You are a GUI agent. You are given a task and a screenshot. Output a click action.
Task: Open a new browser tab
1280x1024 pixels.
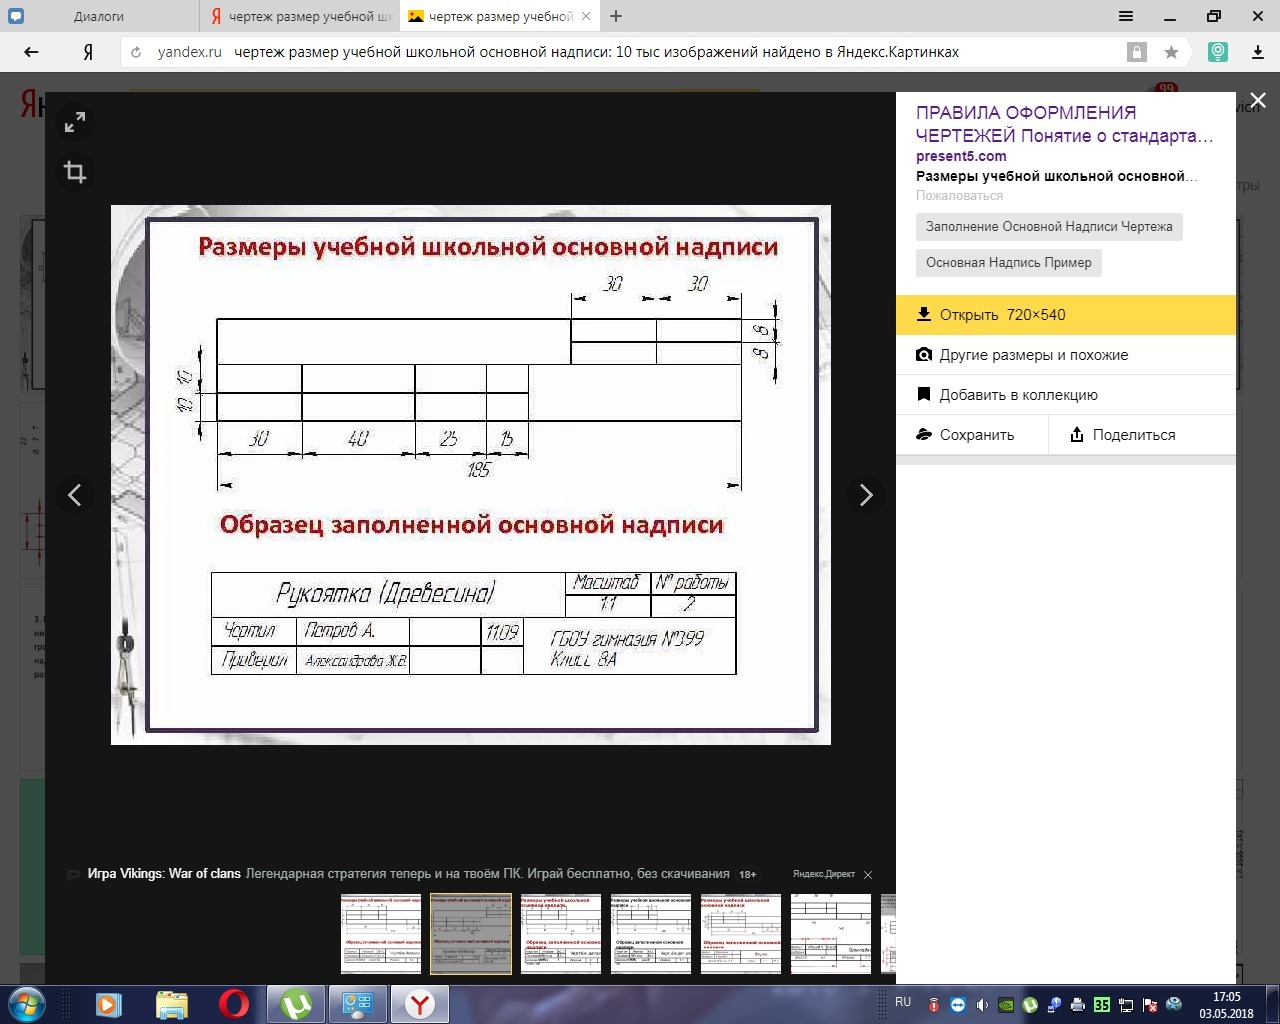coord(616,16)
